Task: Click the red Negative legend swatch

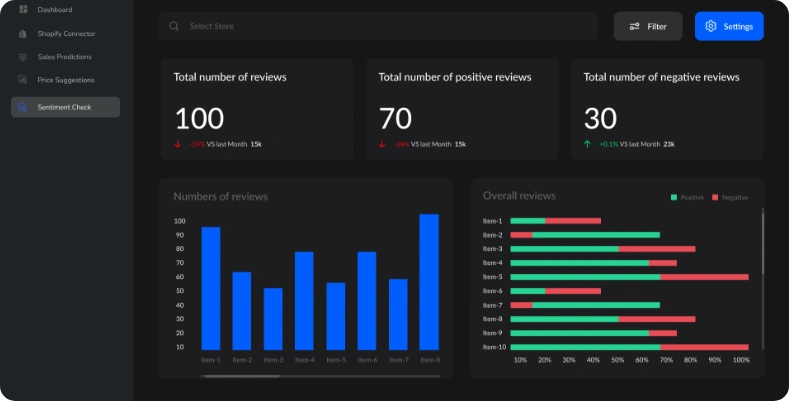Action: tap(715, 197)
